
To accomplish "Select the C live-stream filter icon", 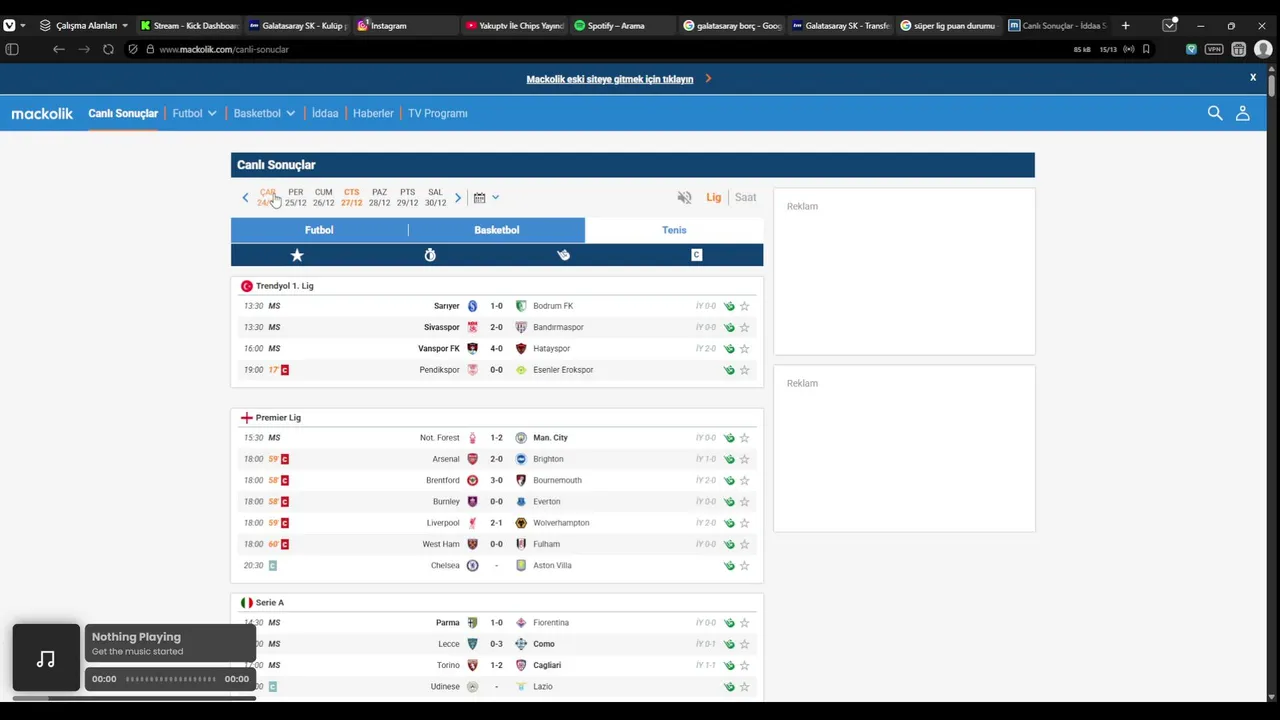I will (x=696, y=255).
